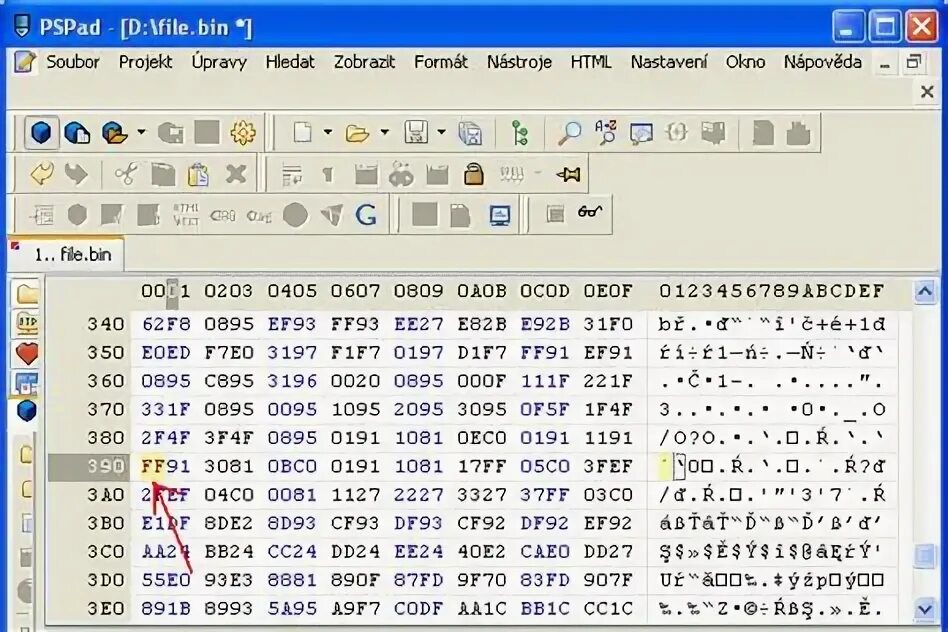The height and width of the screenshot is (632, 948).
Task: Click the blue monitor preview icon
Action: [499, 215]
